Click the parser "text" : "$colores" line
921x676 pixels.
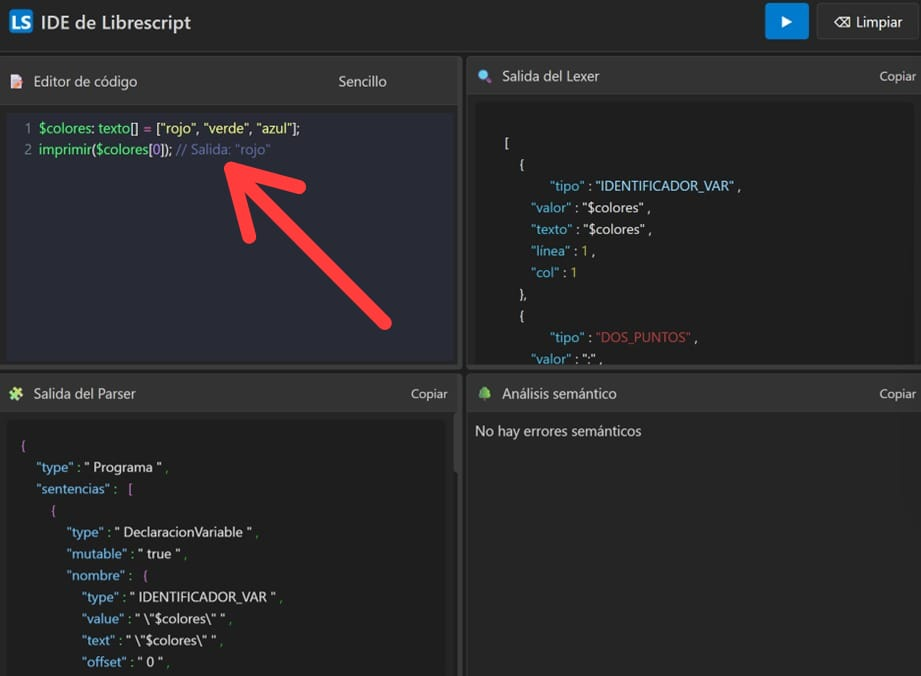tap(152, 640)
